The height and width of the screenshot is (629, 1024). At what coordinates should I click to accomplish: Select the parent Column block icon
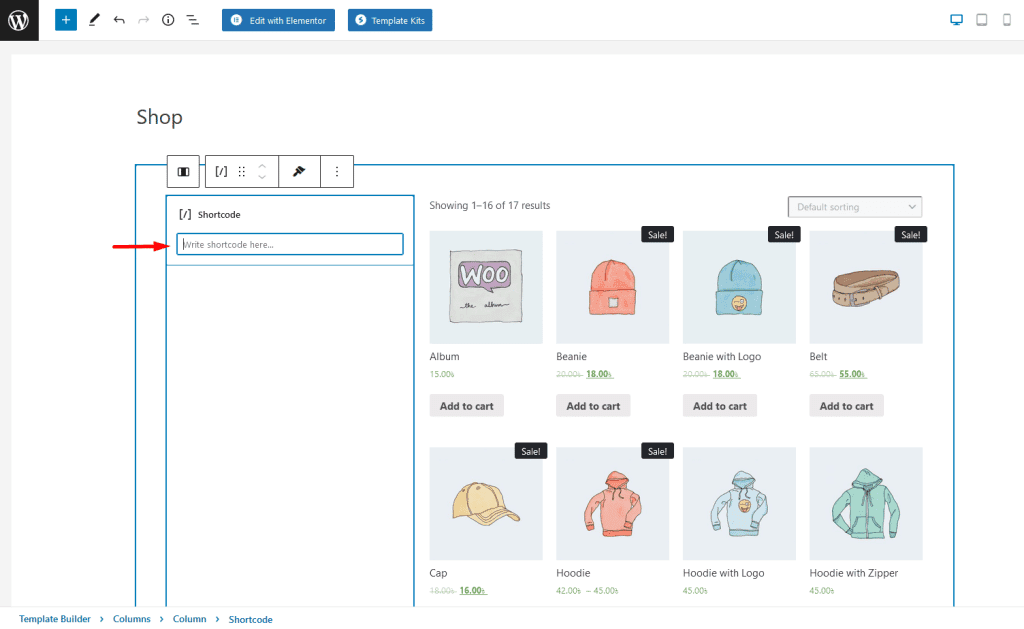pos(183,172)
